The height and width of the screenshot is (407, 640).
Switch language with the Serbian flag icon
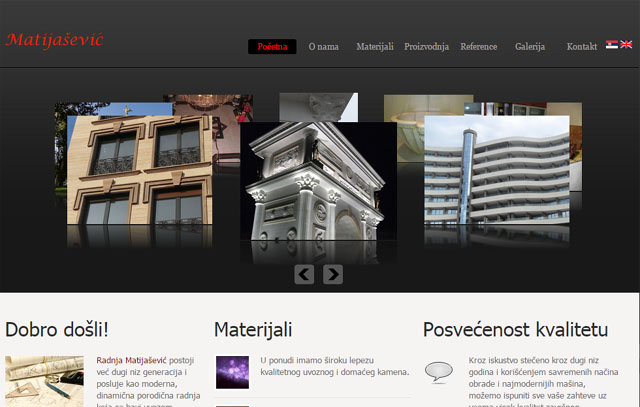611,44
